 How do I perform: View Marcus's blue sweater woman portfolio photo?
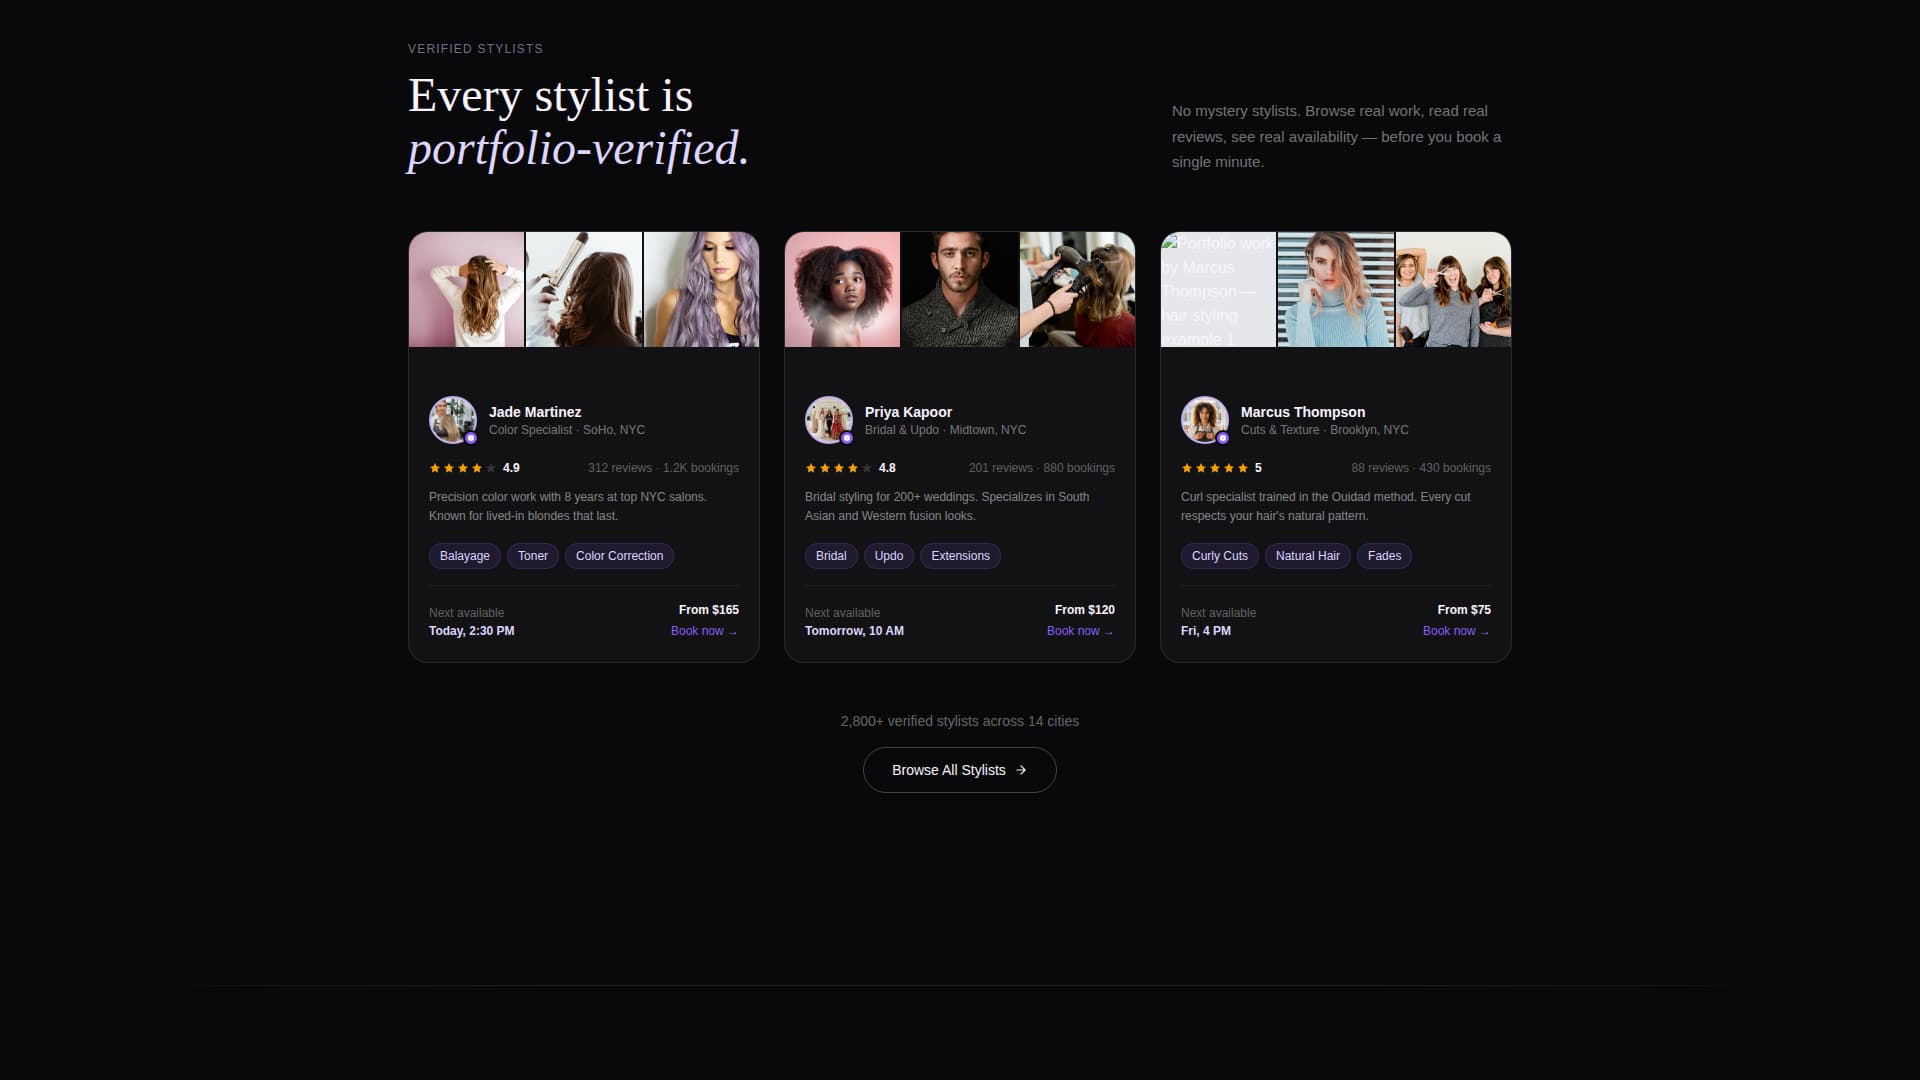(1336, 290)
